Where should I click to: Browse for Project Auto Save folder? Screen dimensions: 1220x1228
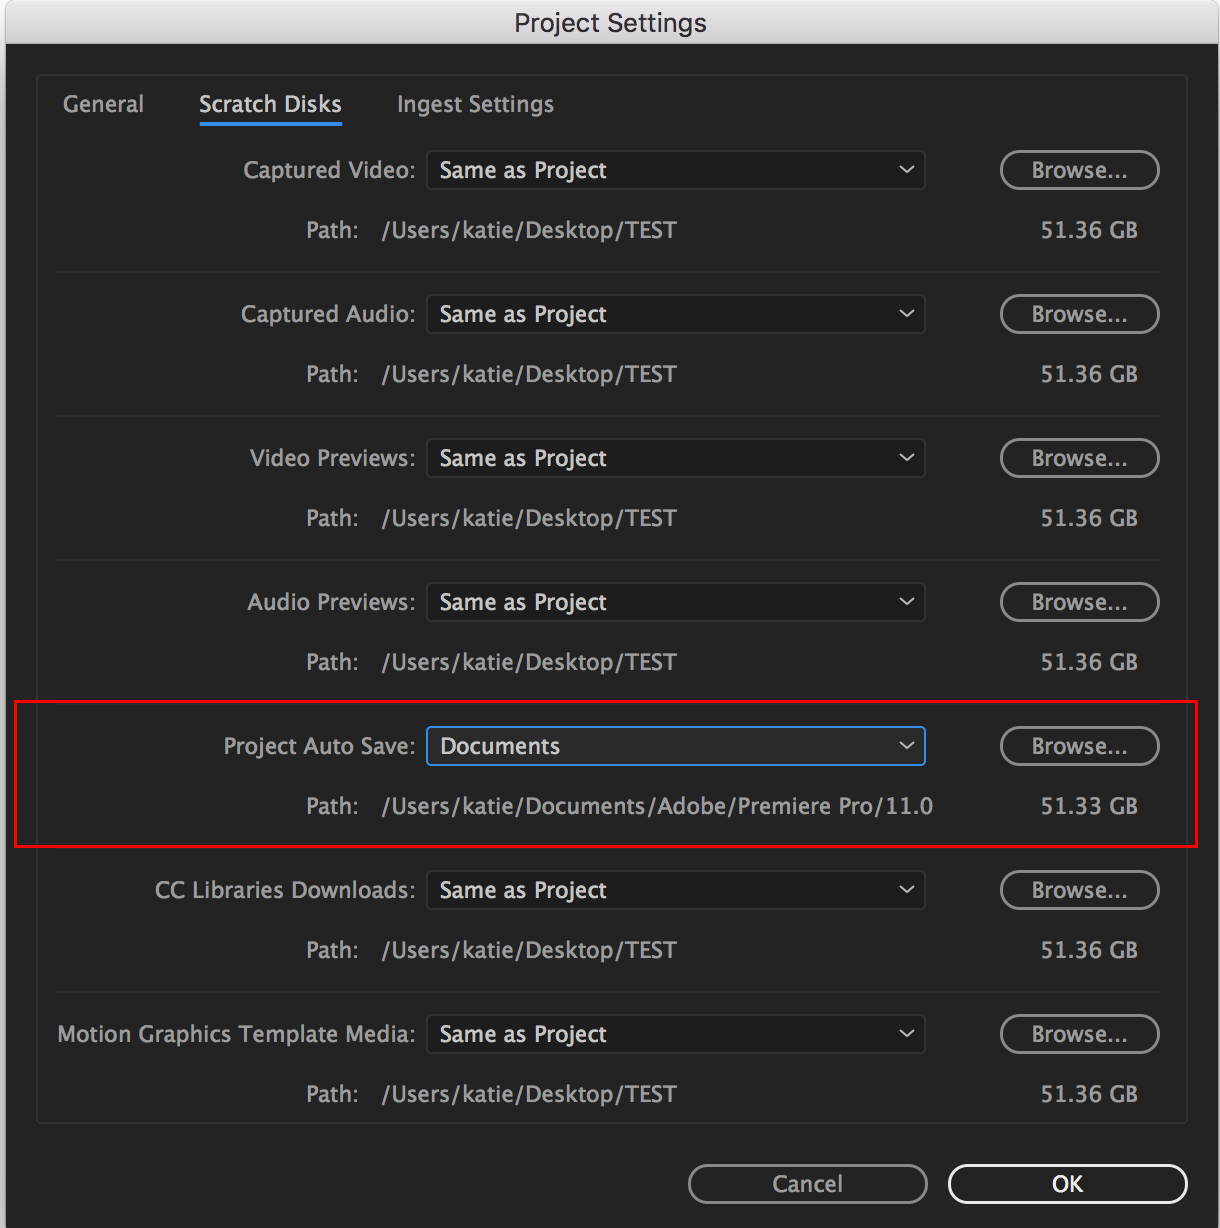[1079, 746]
